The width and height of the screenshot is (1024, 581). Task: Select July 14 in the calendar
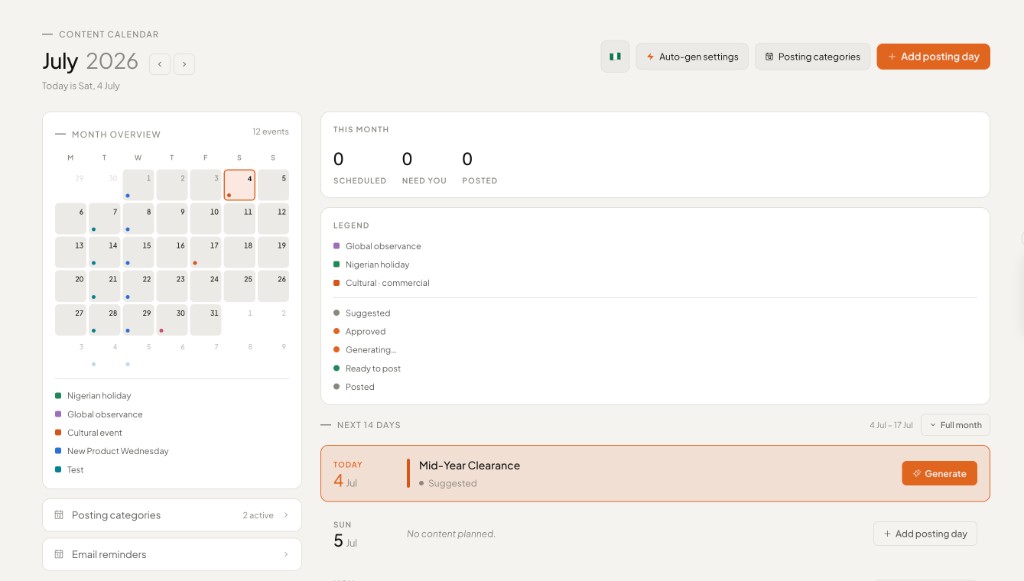[x=104, y=252]
